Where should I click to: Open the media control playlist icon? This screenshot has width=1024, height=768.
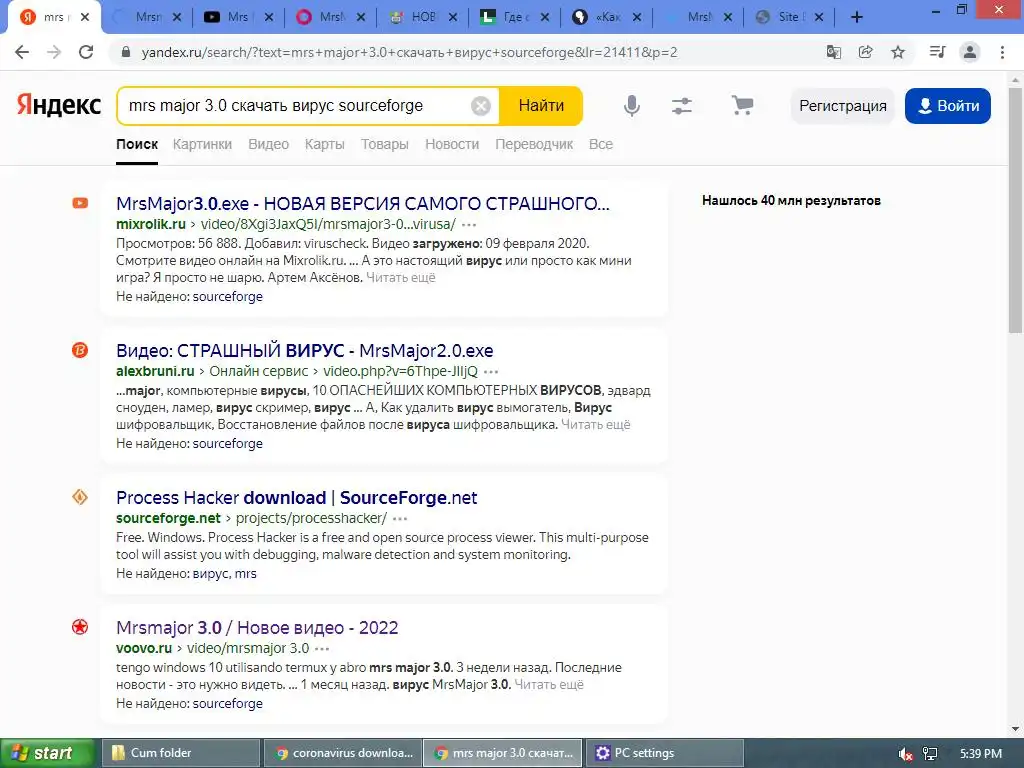[x=937, y=52]
